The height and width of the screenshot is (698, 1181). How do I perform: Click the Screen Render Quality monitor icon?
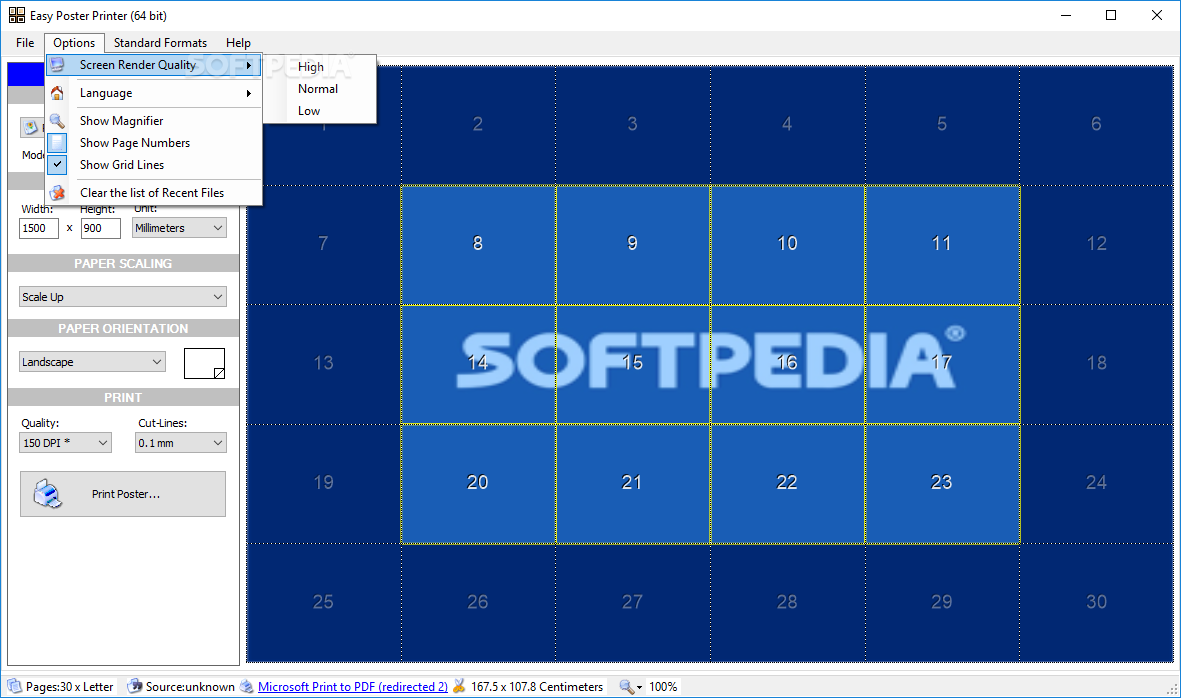(x=57, y=65)
